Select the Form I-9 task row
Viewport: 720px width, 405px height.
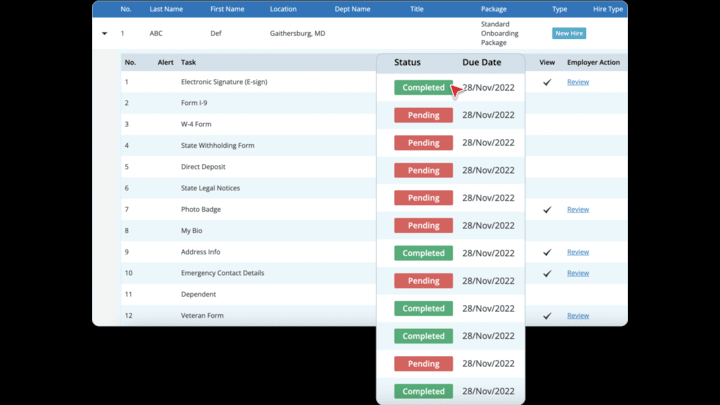[194, 103]
